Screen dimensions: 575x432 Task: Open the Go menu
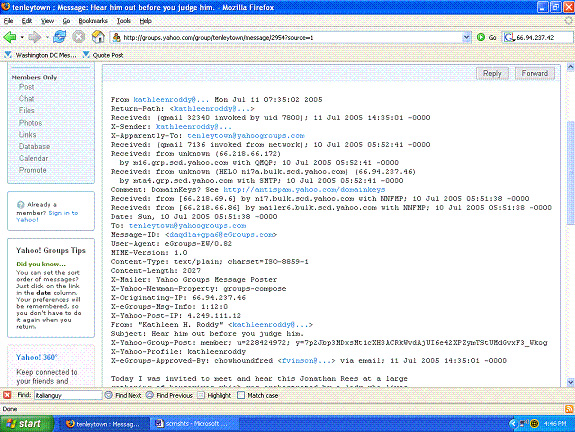[66, 21]
